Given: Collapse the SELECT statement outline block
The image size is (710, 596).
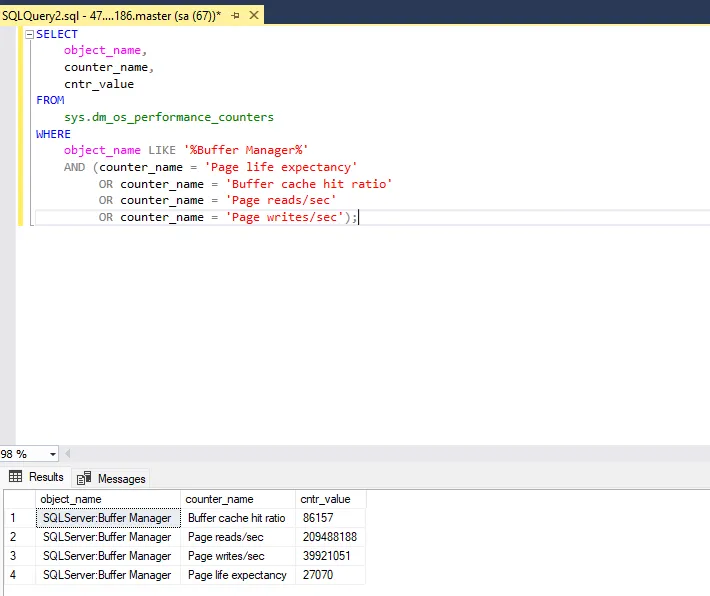Looking at the screenshot, I should (x=28, y=35).
